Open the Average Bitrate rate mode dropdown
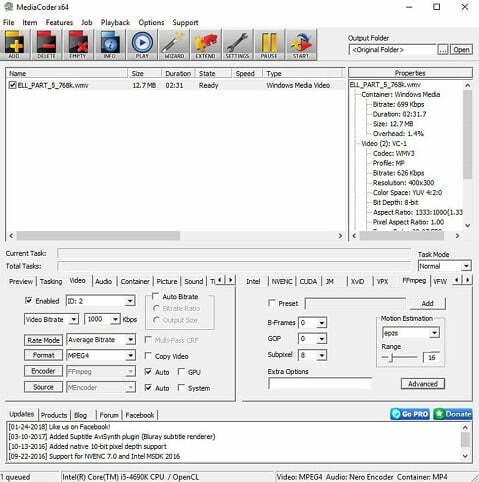 [101, 340]
